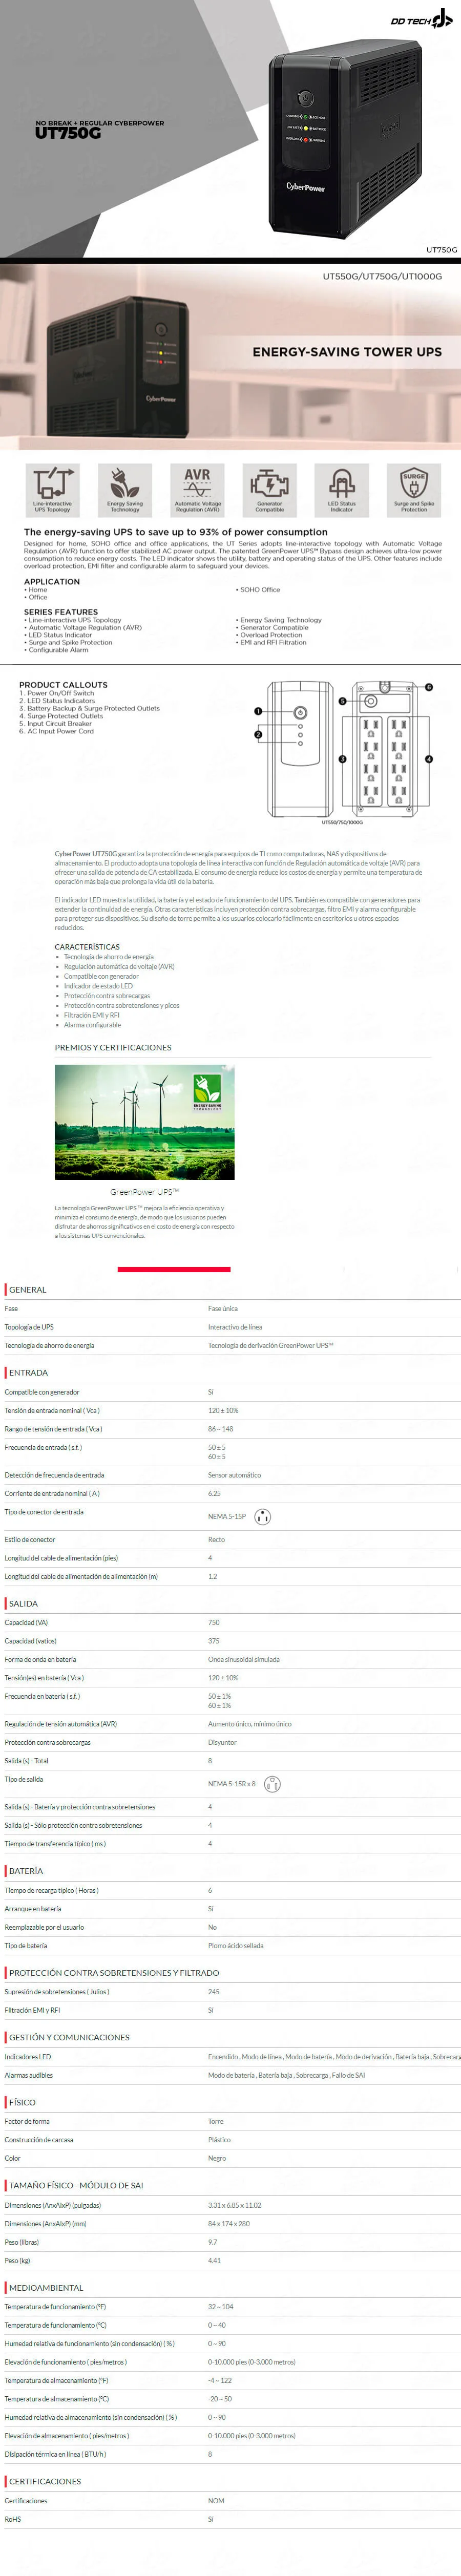Click the 'SOHO Office' application bullet
The image size is (461, 2576).
tap(258, 590)
